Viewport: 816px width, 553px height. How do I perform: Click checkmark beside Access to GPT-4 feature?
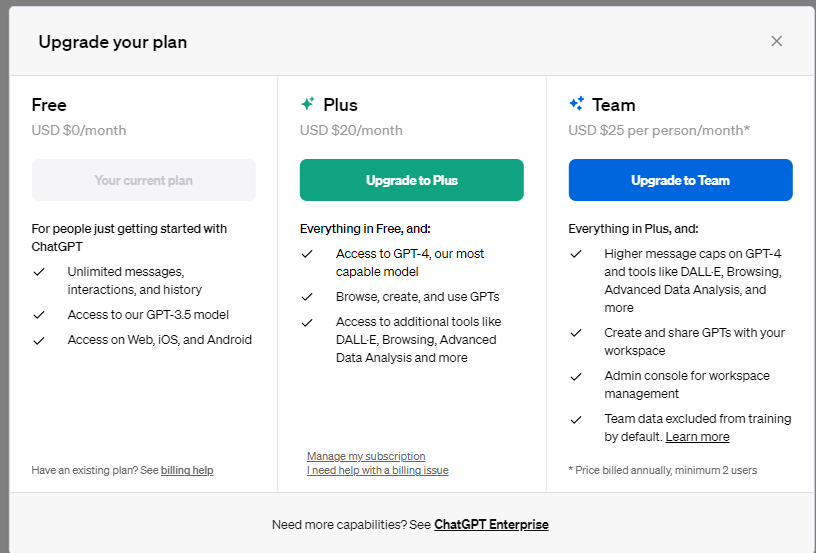[308, 254]
